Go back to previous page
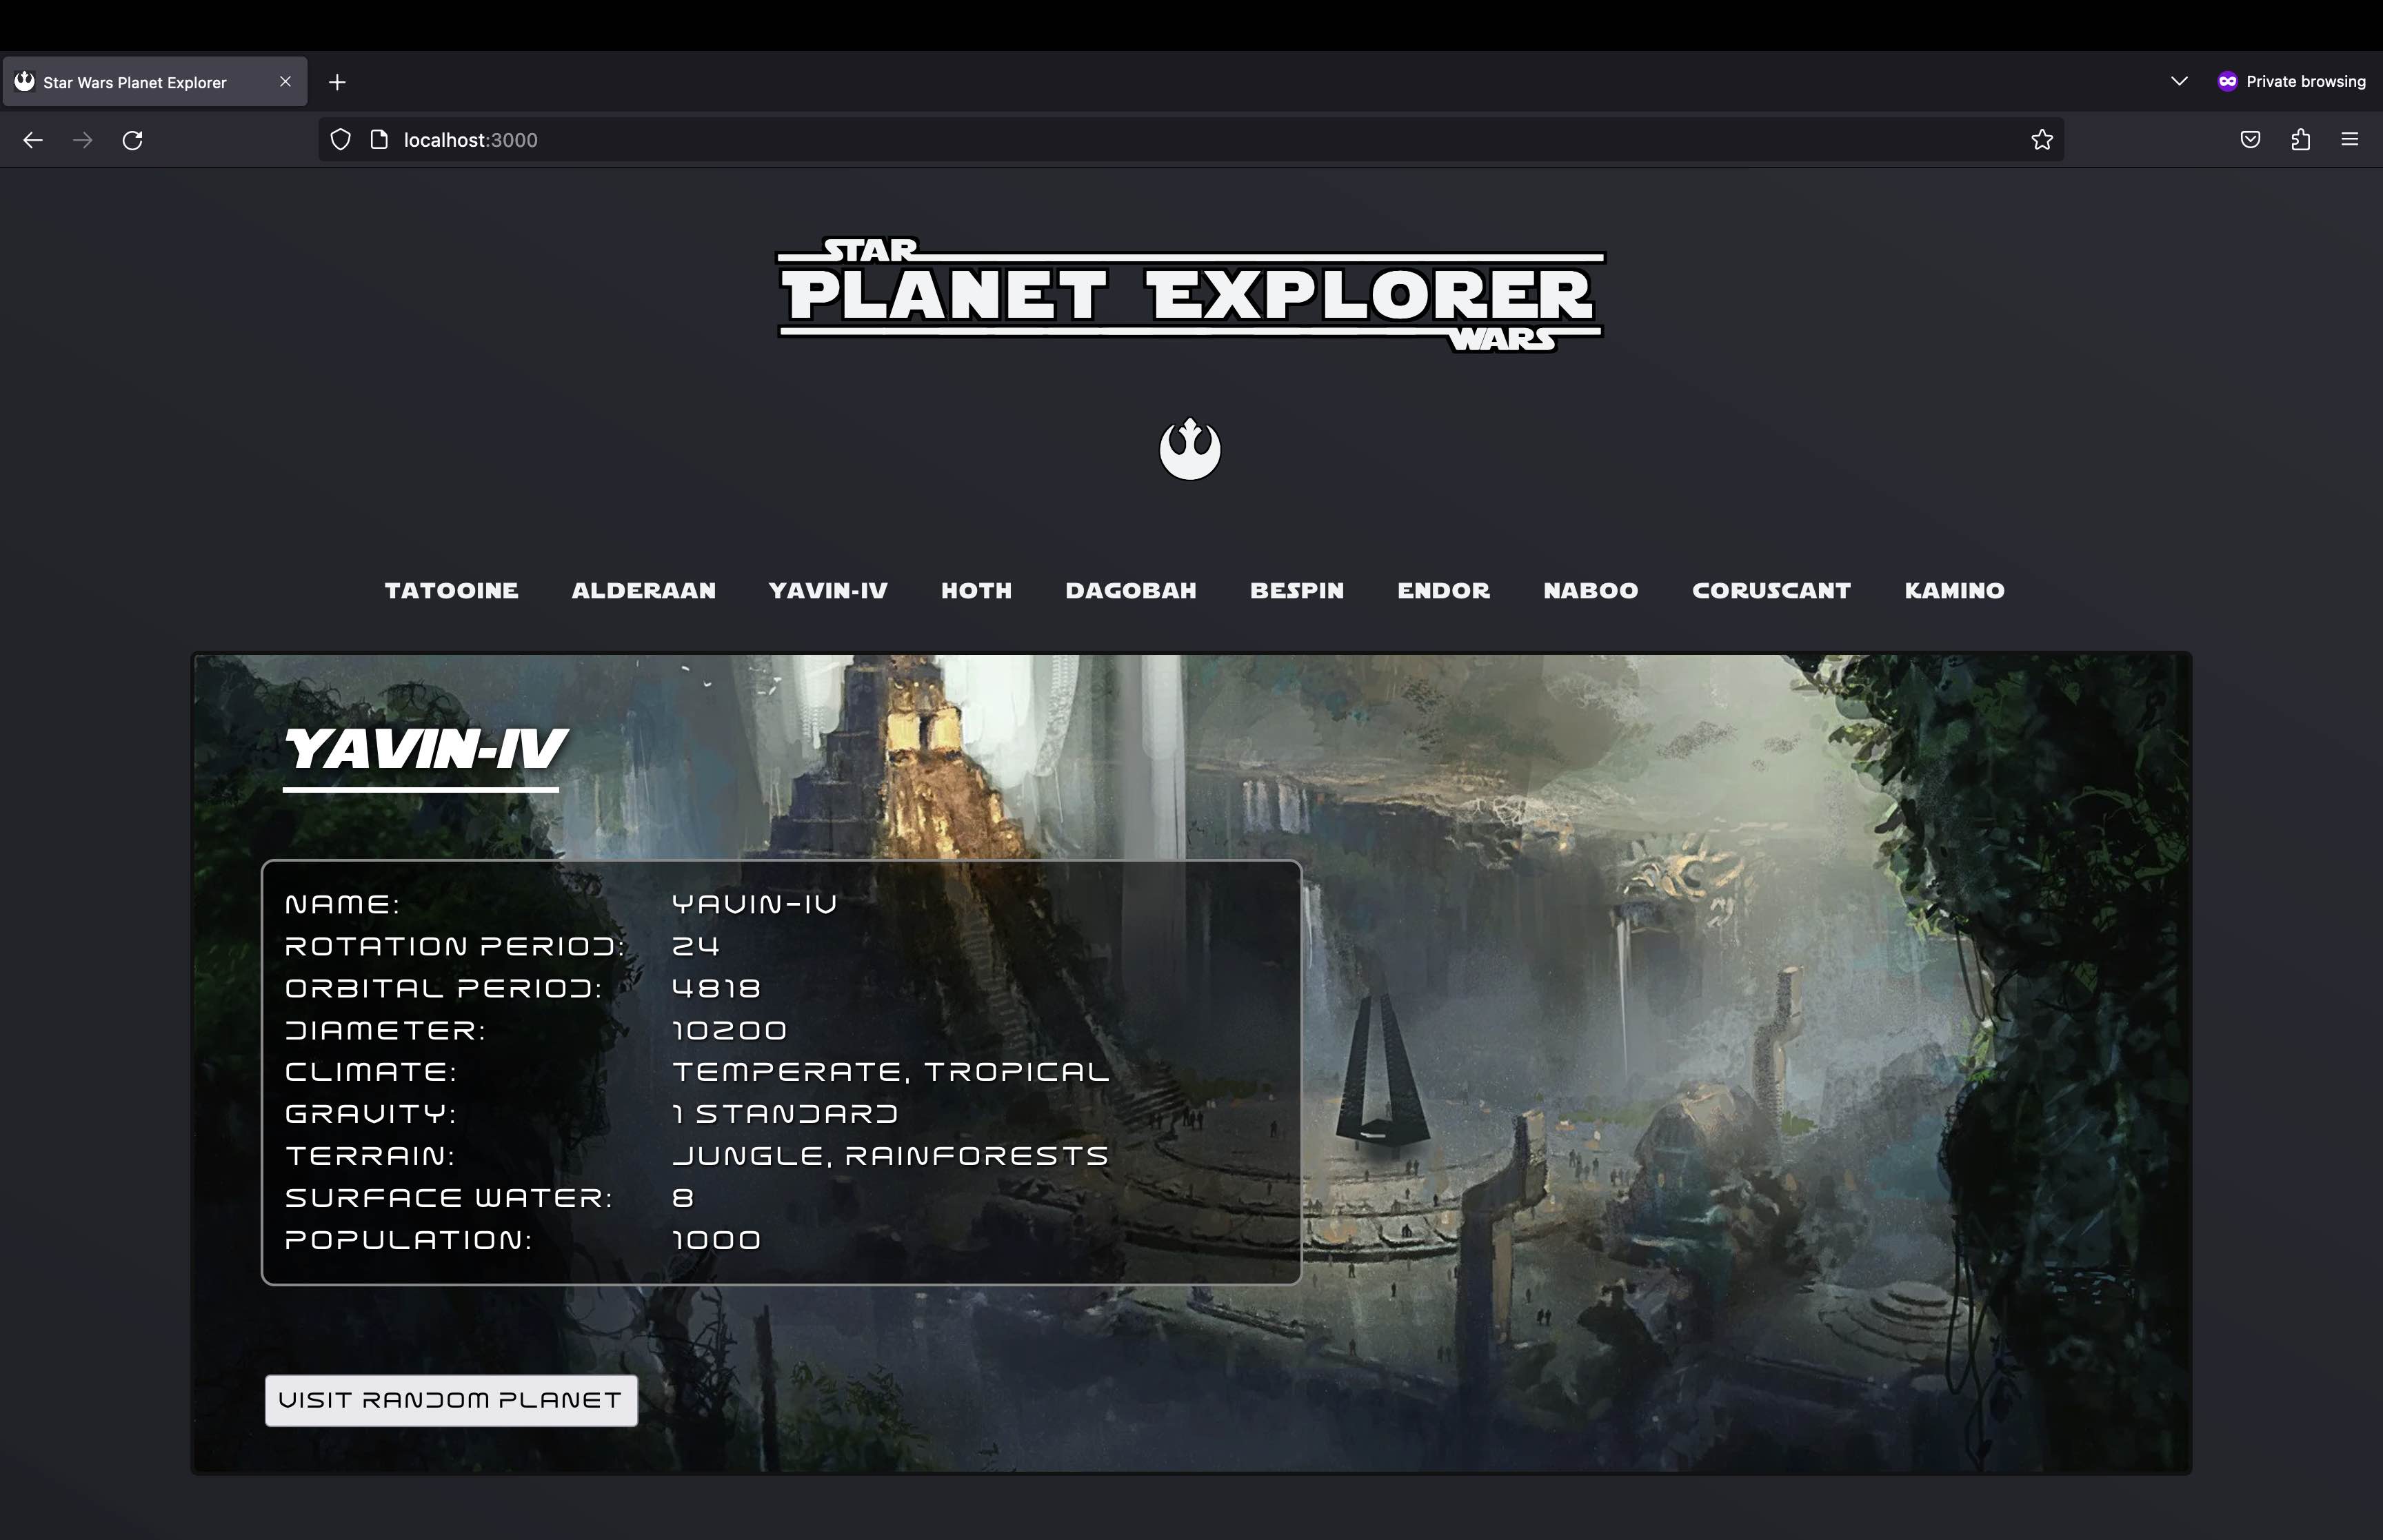 (x=33, y=140)
